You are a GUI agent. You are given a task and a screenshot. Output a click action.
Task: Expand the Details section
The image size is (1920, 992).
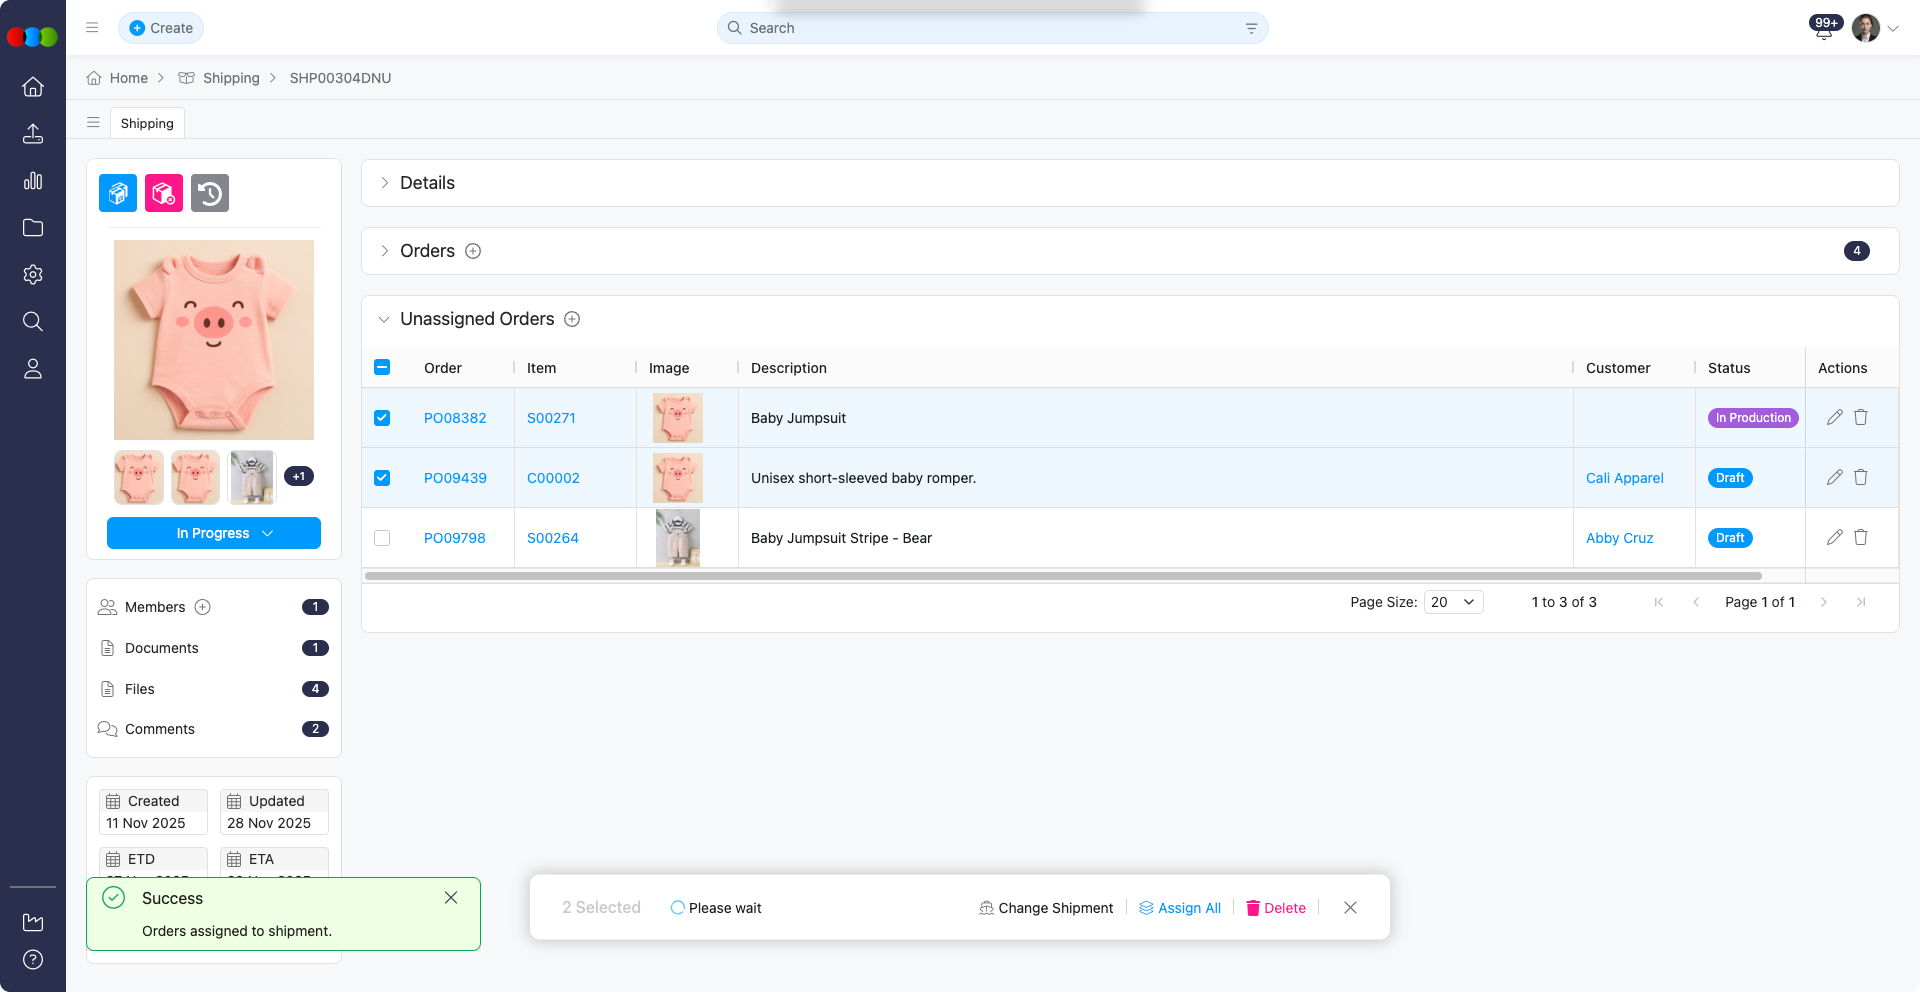tap(427, 183)
